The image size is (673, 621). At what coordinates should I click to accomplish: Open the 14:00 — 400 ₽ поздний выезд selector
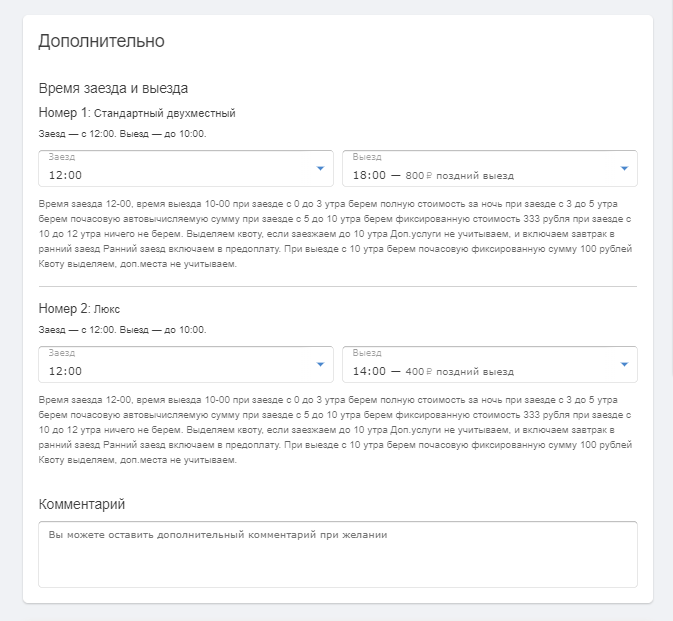tap(490, 364)
